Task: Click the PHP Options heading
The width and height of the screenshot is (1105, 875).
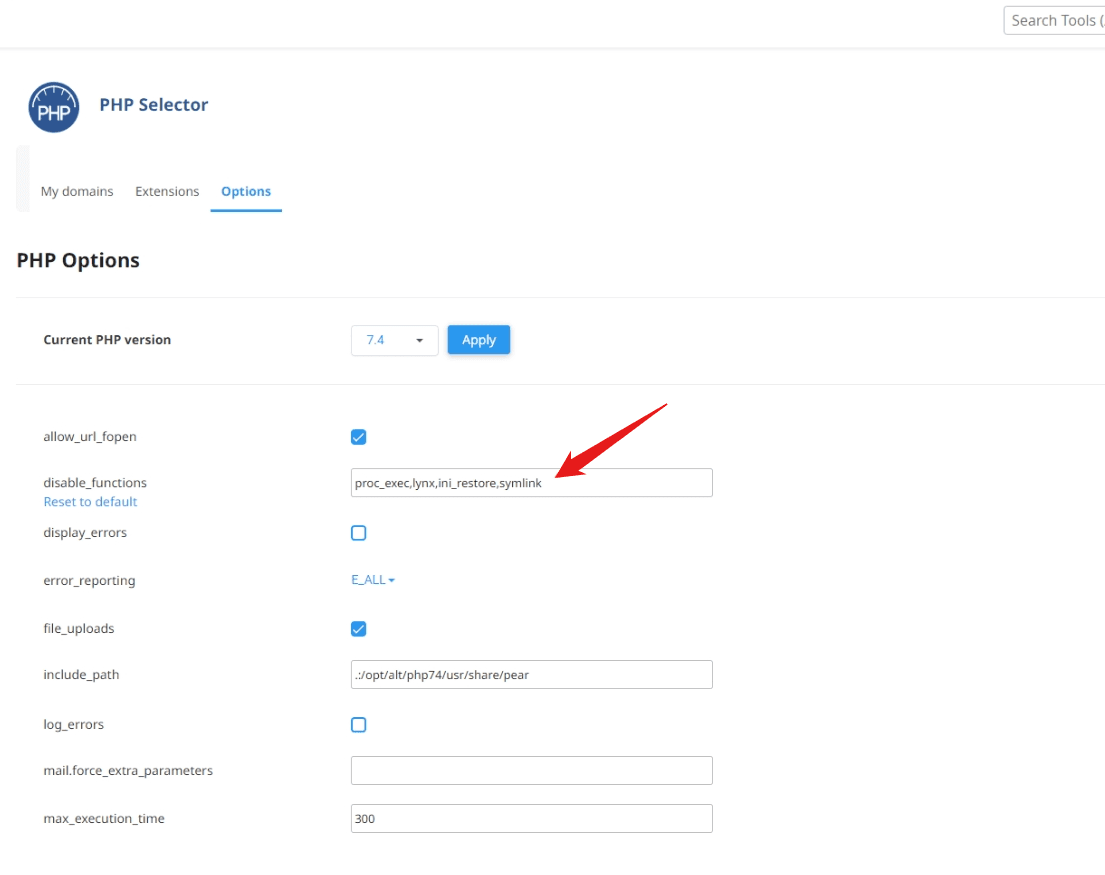Action: [x=77, y=260]
